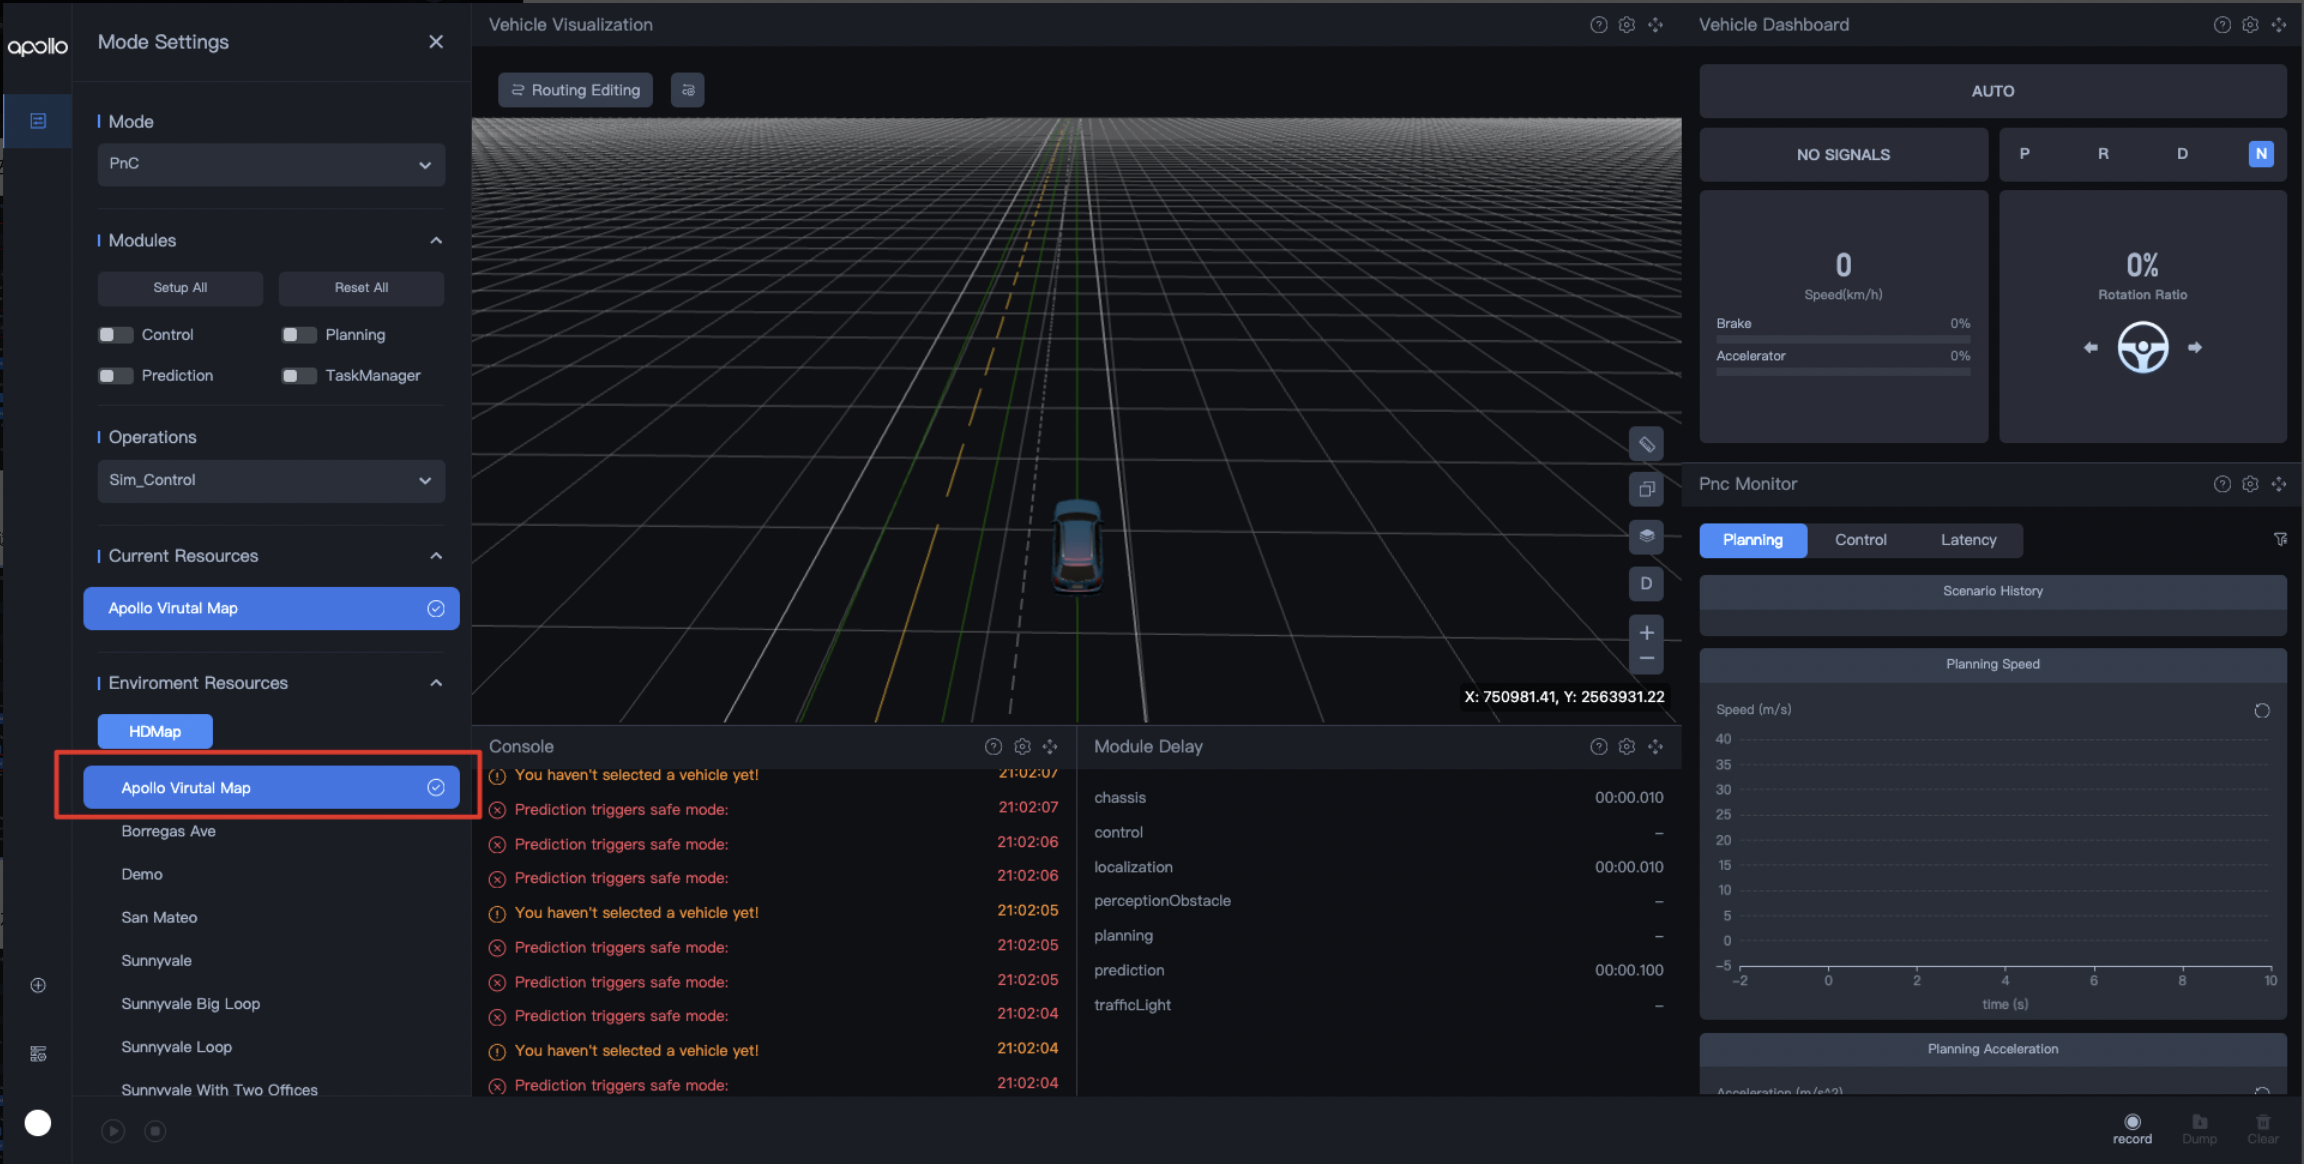Open Vehicle Dashboard settings gear
This screenshot has height=1164, width=2304.
[x=2250, y=24]
